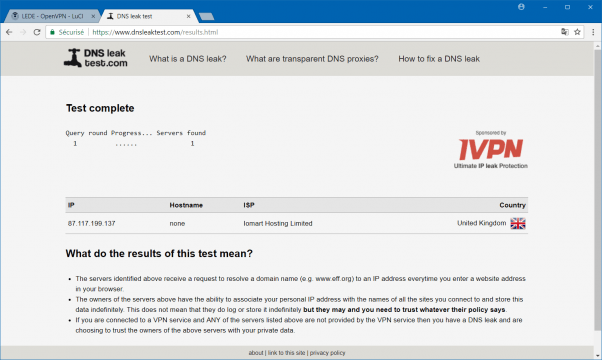Click the vertical page scrollbar

(x=597, y=189)
